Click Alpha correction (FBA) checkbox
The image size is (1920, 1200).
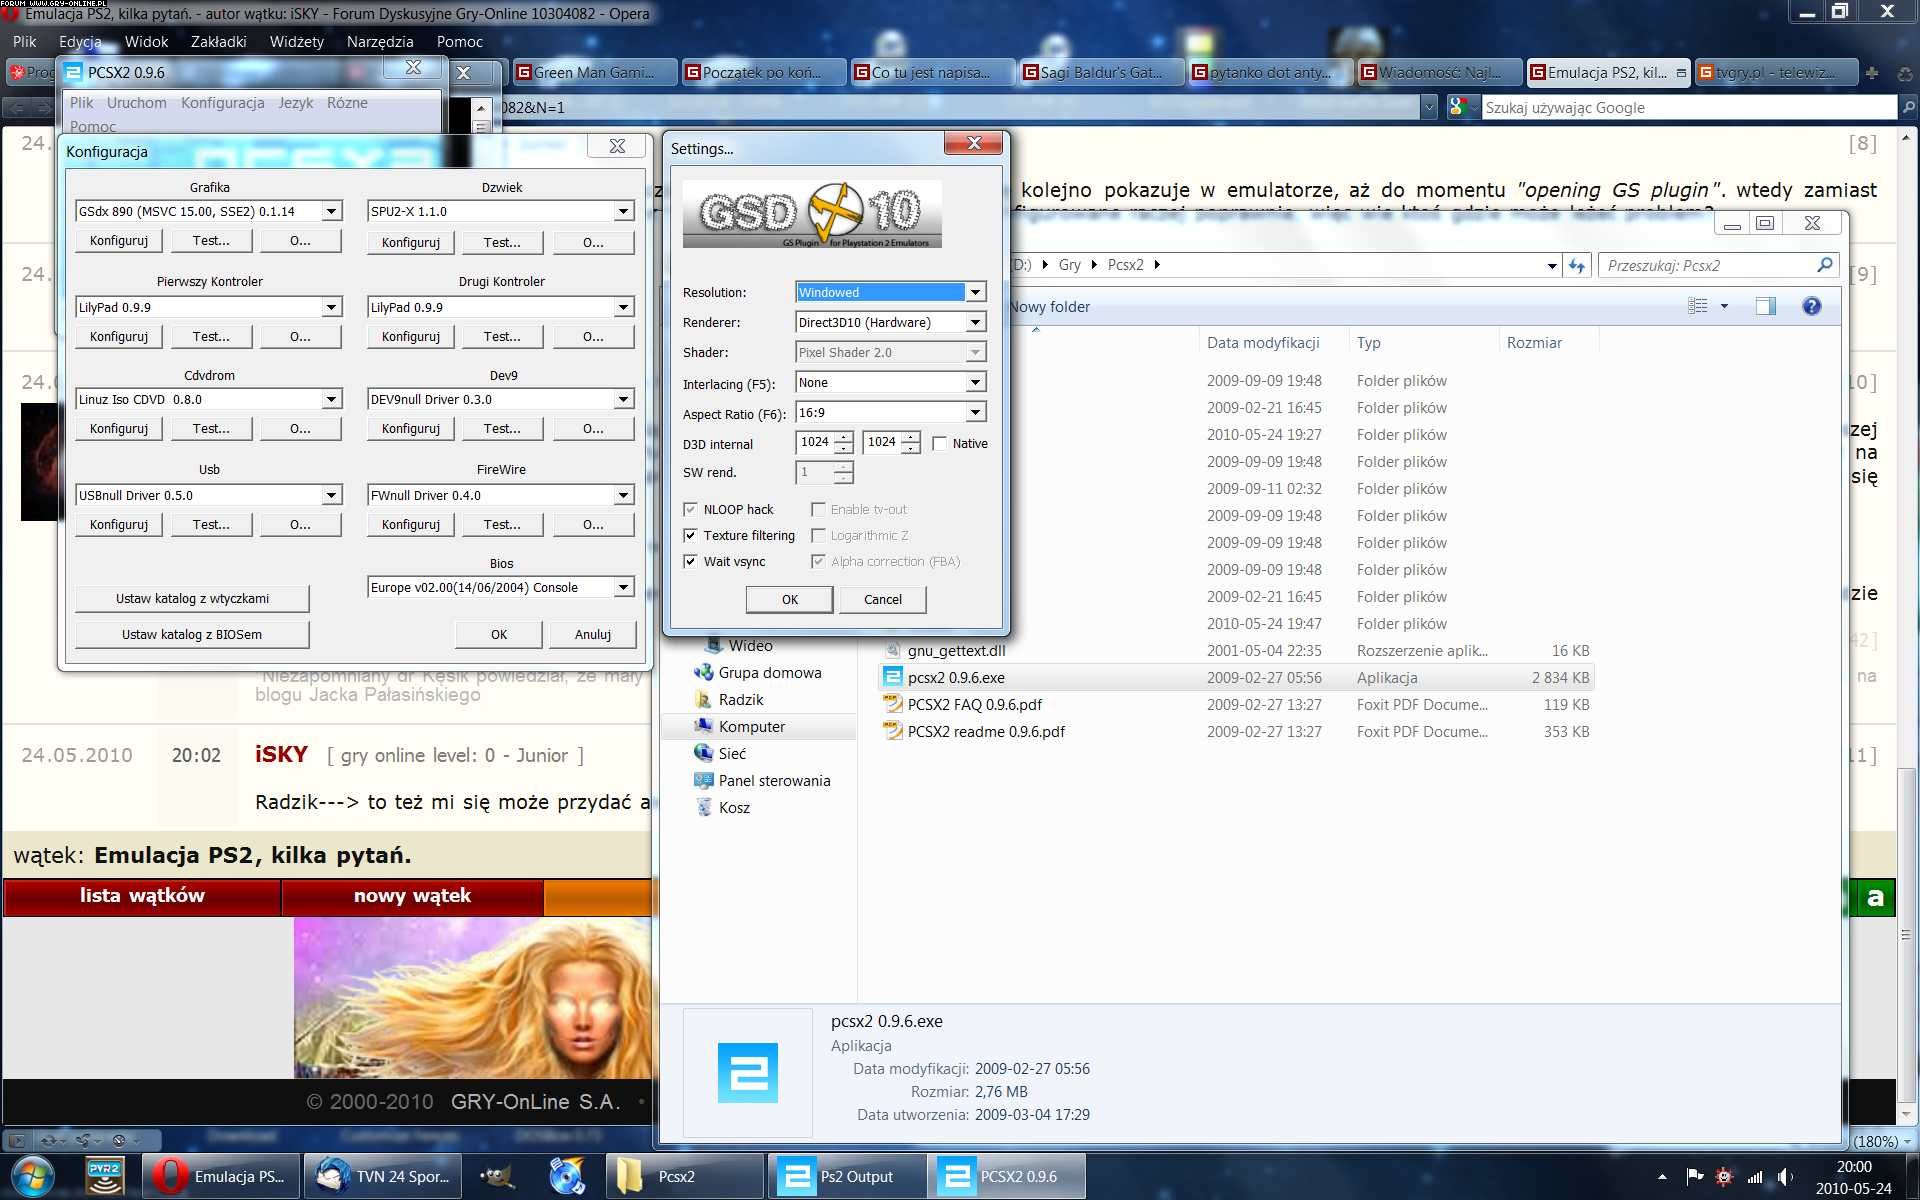coord(818,561)
